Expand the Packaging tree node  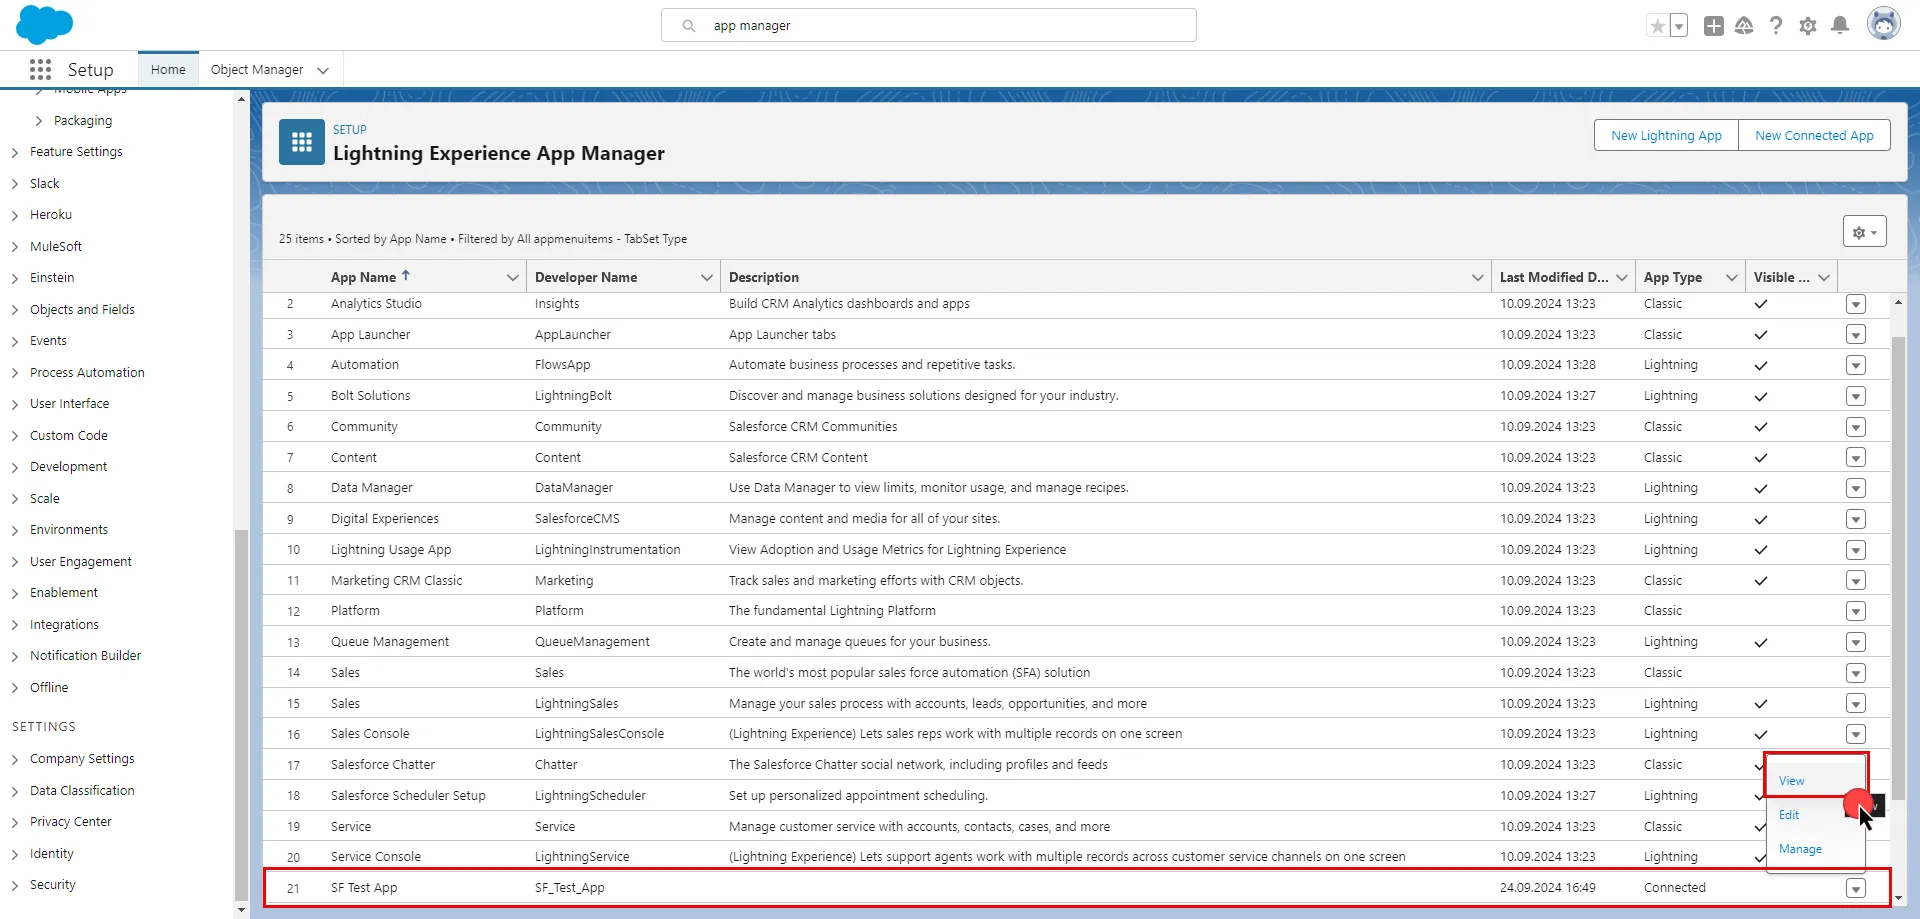38,121
